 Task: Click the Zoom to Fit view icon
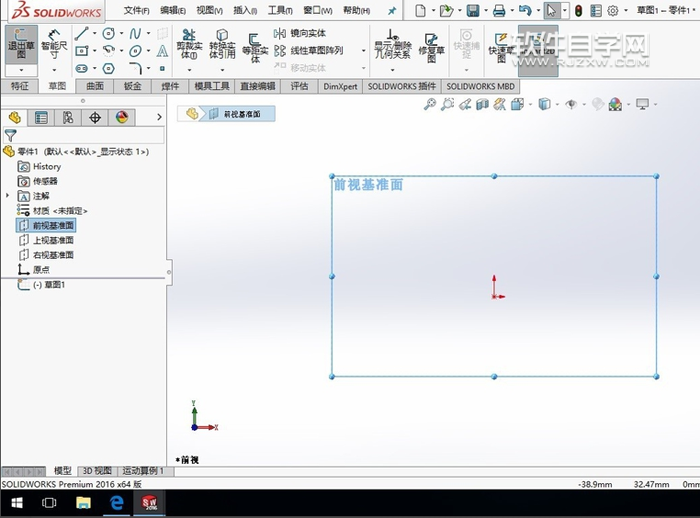pos(429,104)
